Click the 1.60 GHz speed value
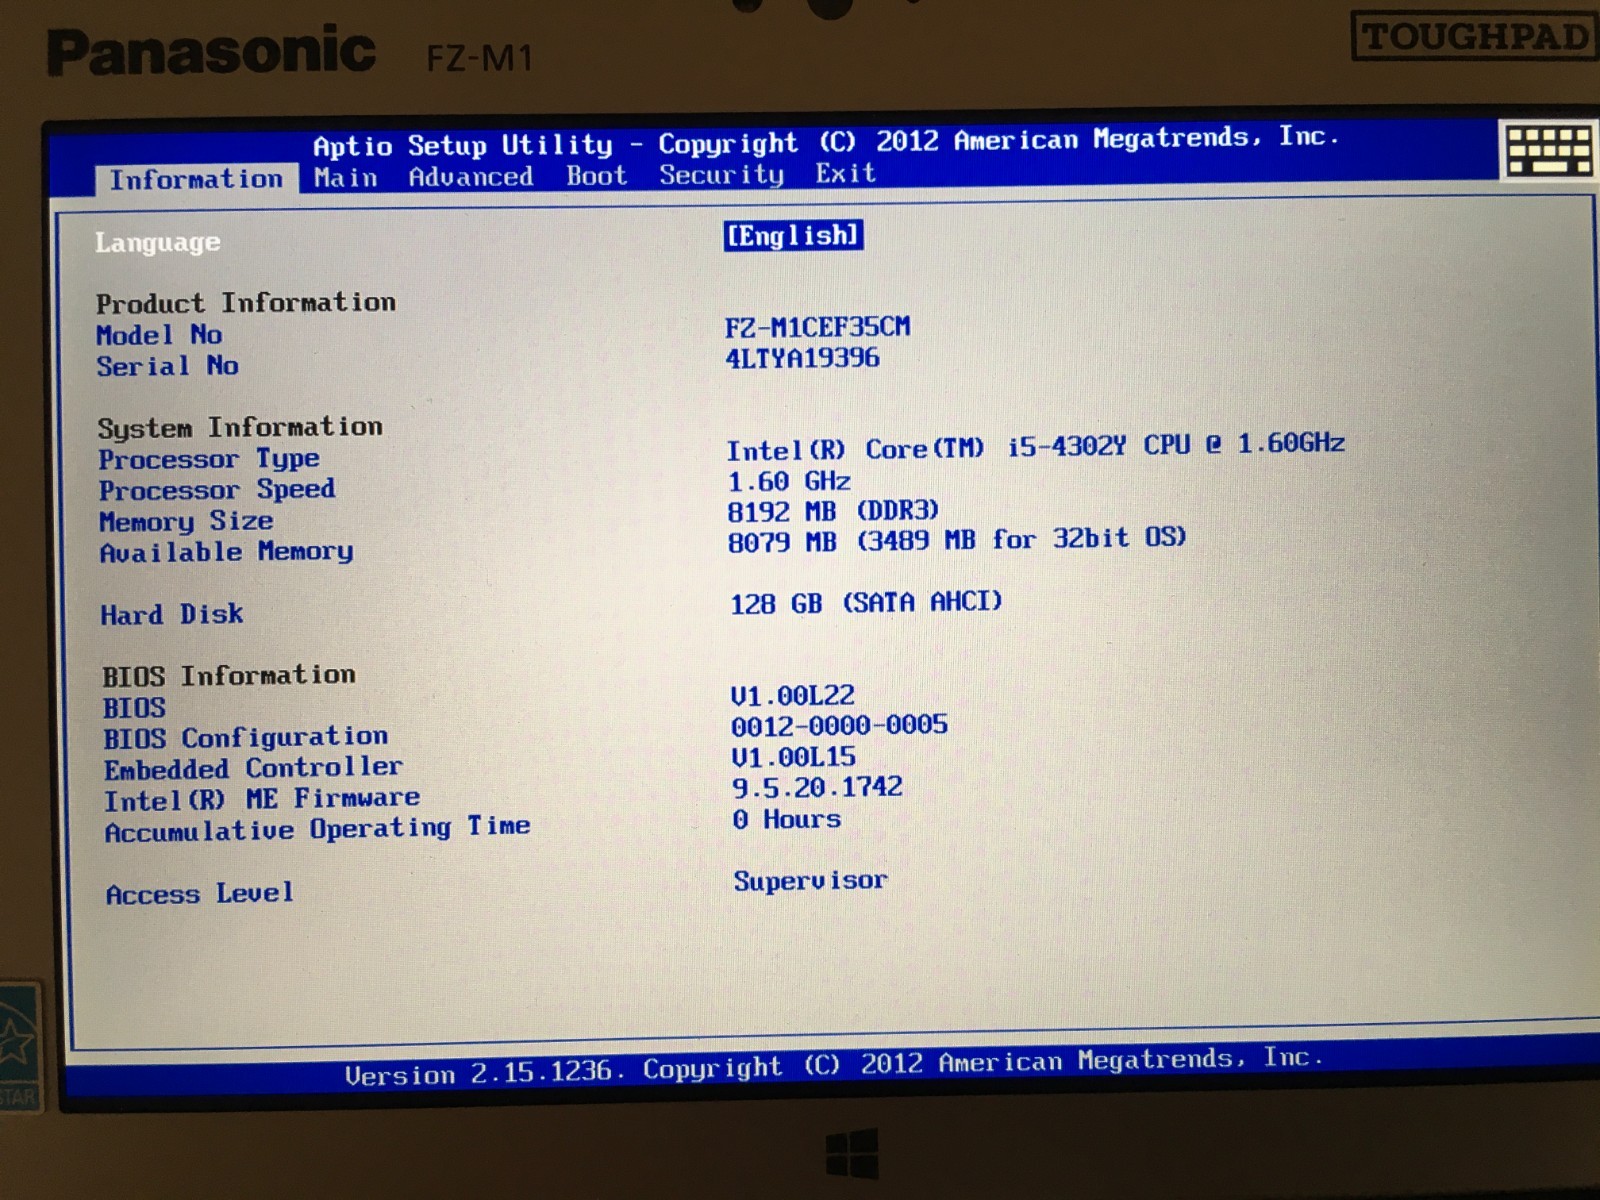The height and width of the screenshot is (1200, 1600). 789,482
